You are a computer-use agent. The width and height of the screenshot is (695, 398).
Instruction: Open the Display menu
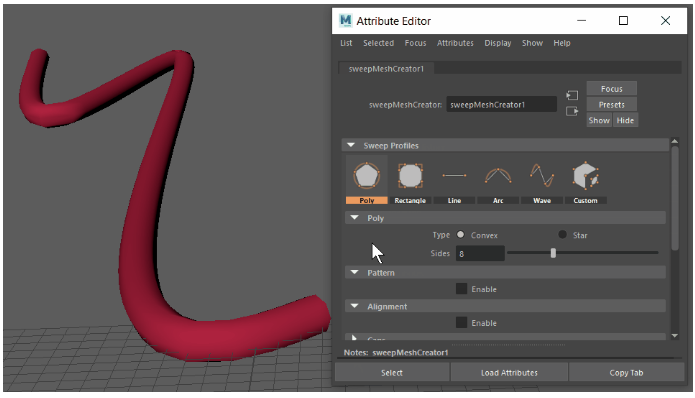click(x=498, y=43)
